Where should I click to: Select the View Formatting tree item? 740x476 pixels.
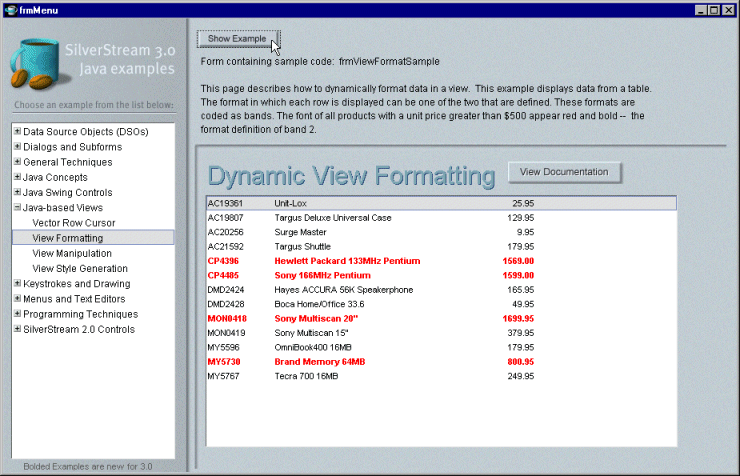pos(93,238)
